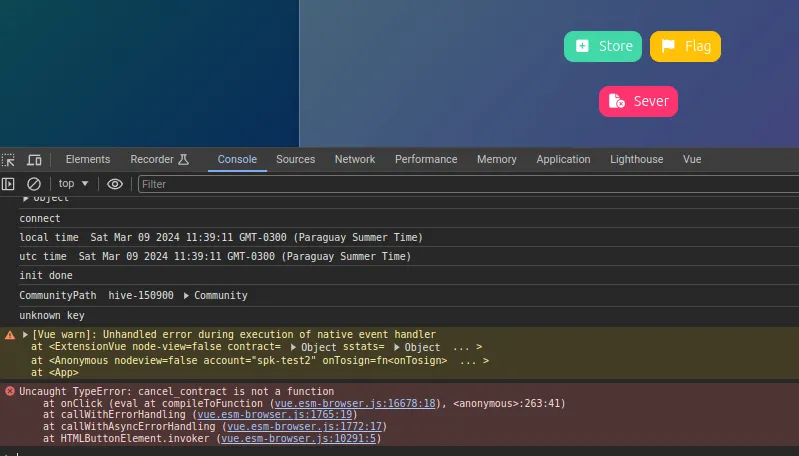This screenshot has height=456, width=799.
Task: Select the 'at <App>' warning trace line
Action: (x=55, y=373)
